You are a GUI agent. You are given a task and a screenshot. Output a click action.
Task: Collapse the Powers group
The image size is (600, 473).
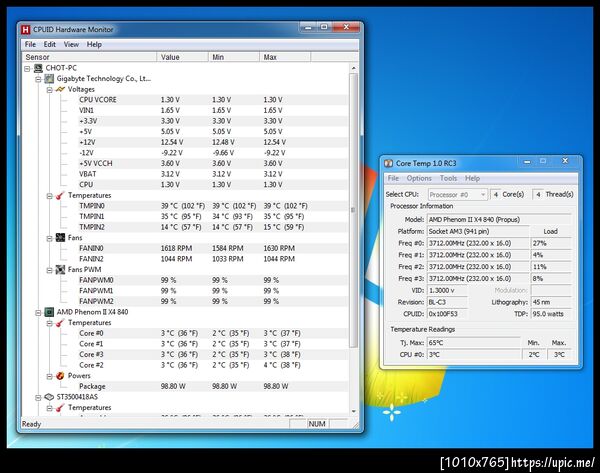pos(49,377)
